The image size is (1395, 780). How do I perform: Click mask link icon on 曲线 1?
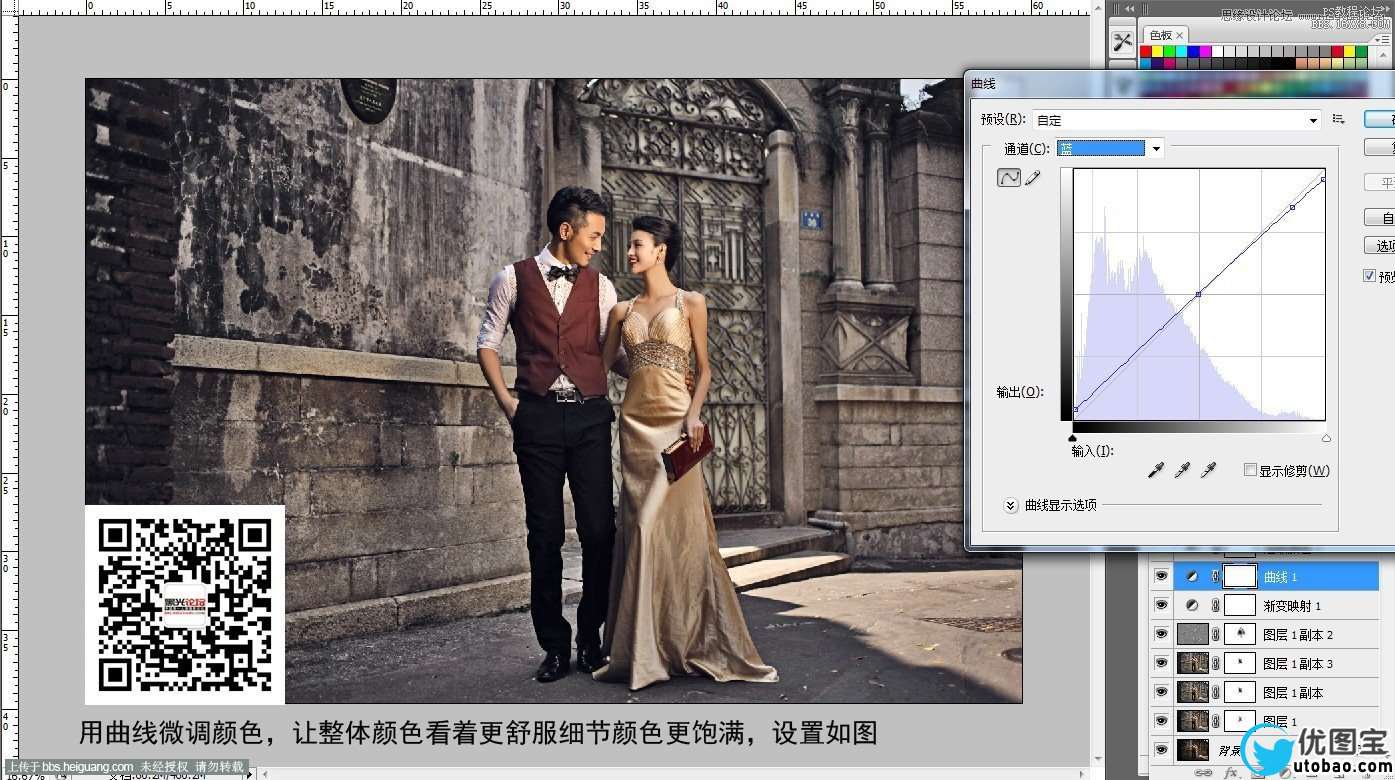coord(1216,577)
